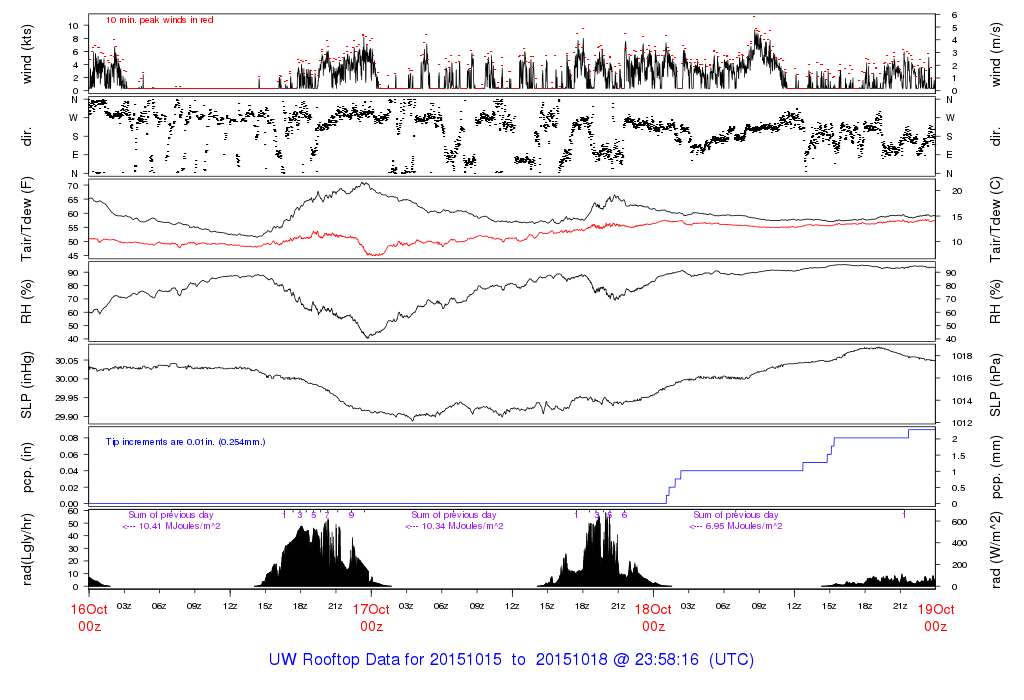Screen dimensions: 1024x700
Task: Click the '0.5' mm precipitation tick
Action: pyautogui.click(x=958, y=488)
